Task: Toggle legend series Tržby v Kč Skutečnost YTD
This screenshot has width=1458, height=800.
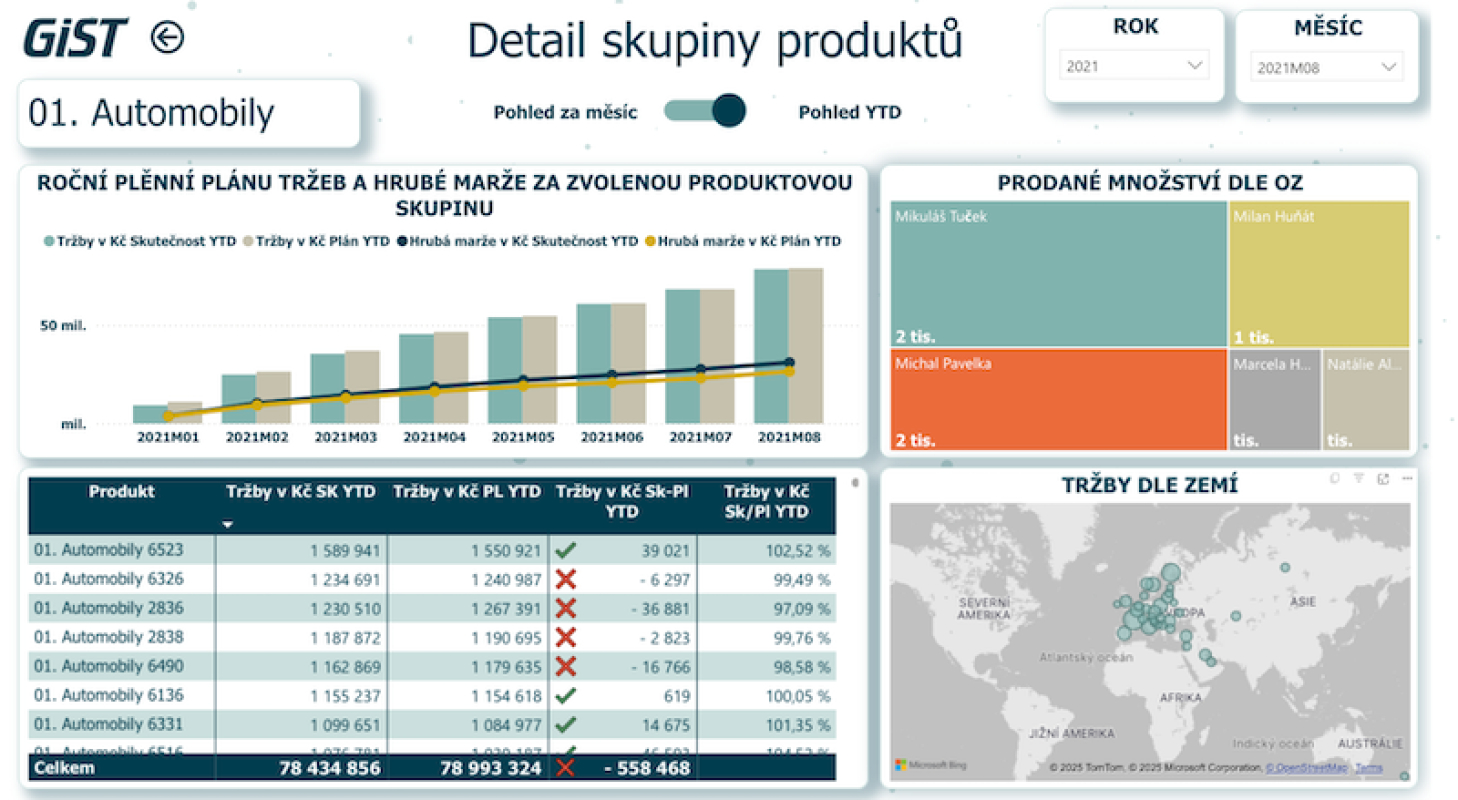Action: tap(140, 241)
